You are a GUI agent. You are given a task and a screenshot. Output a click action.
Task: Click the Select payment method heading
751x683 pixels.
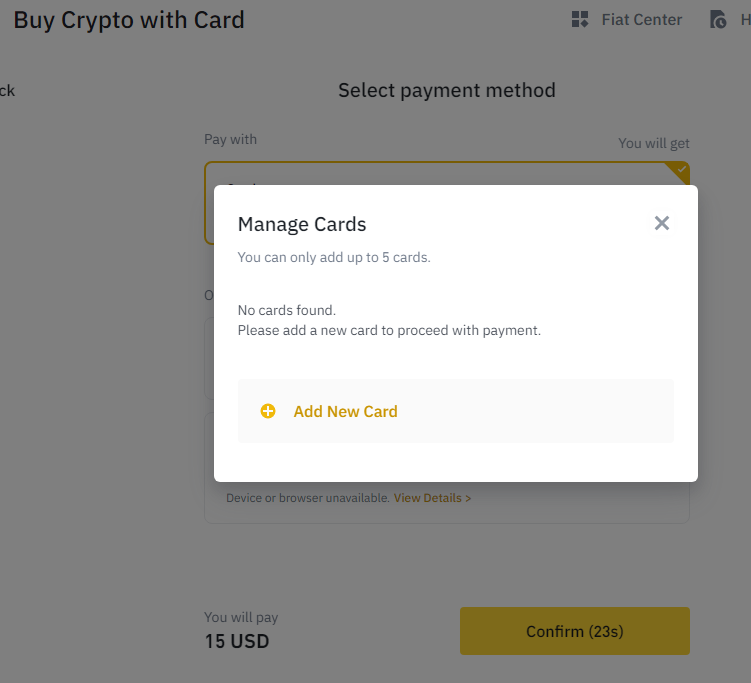pyautogui.click(x=446, y=90)
